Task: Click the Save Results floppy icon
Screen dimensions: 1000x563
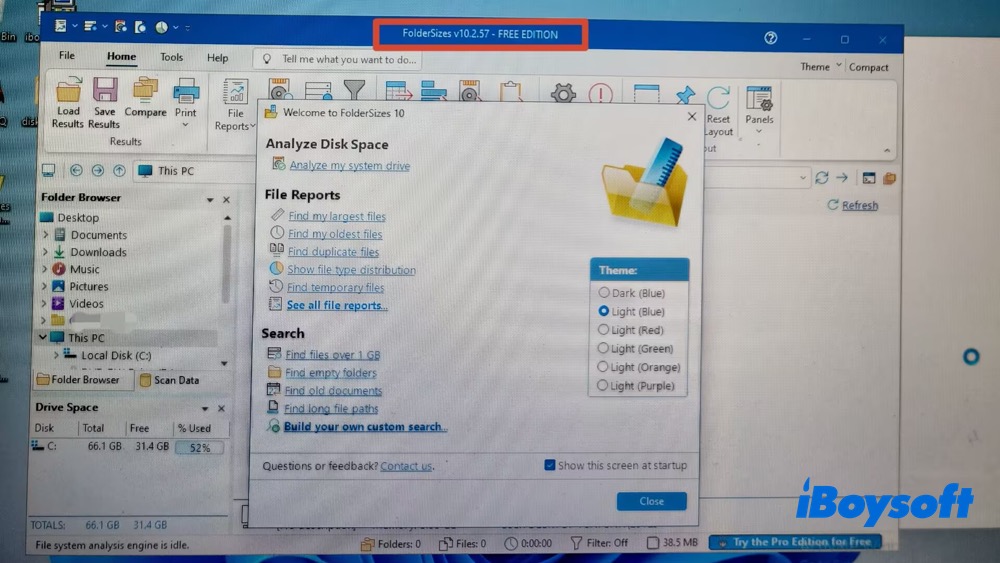Action: point(105,90)
